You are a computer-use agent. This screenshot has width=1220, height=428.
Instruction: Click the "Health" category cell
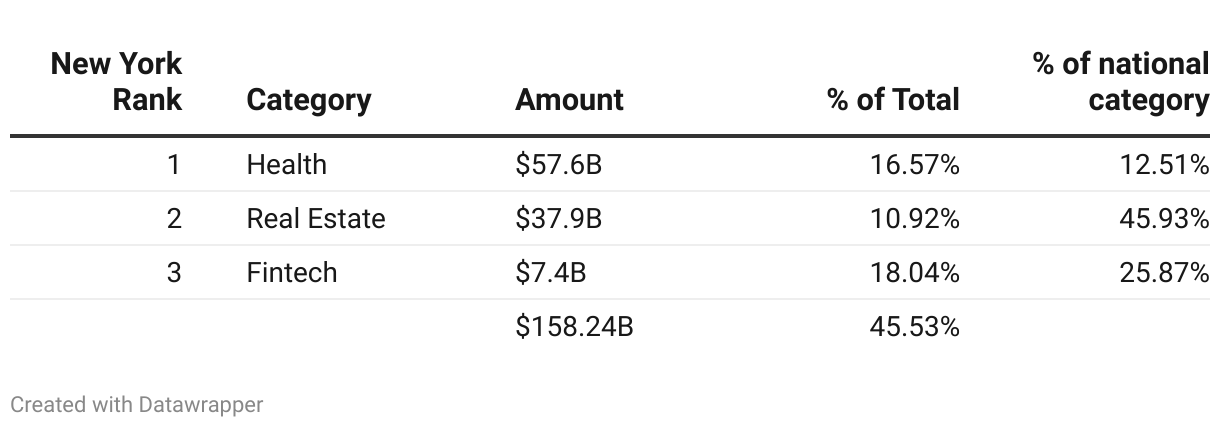[286, 164]
